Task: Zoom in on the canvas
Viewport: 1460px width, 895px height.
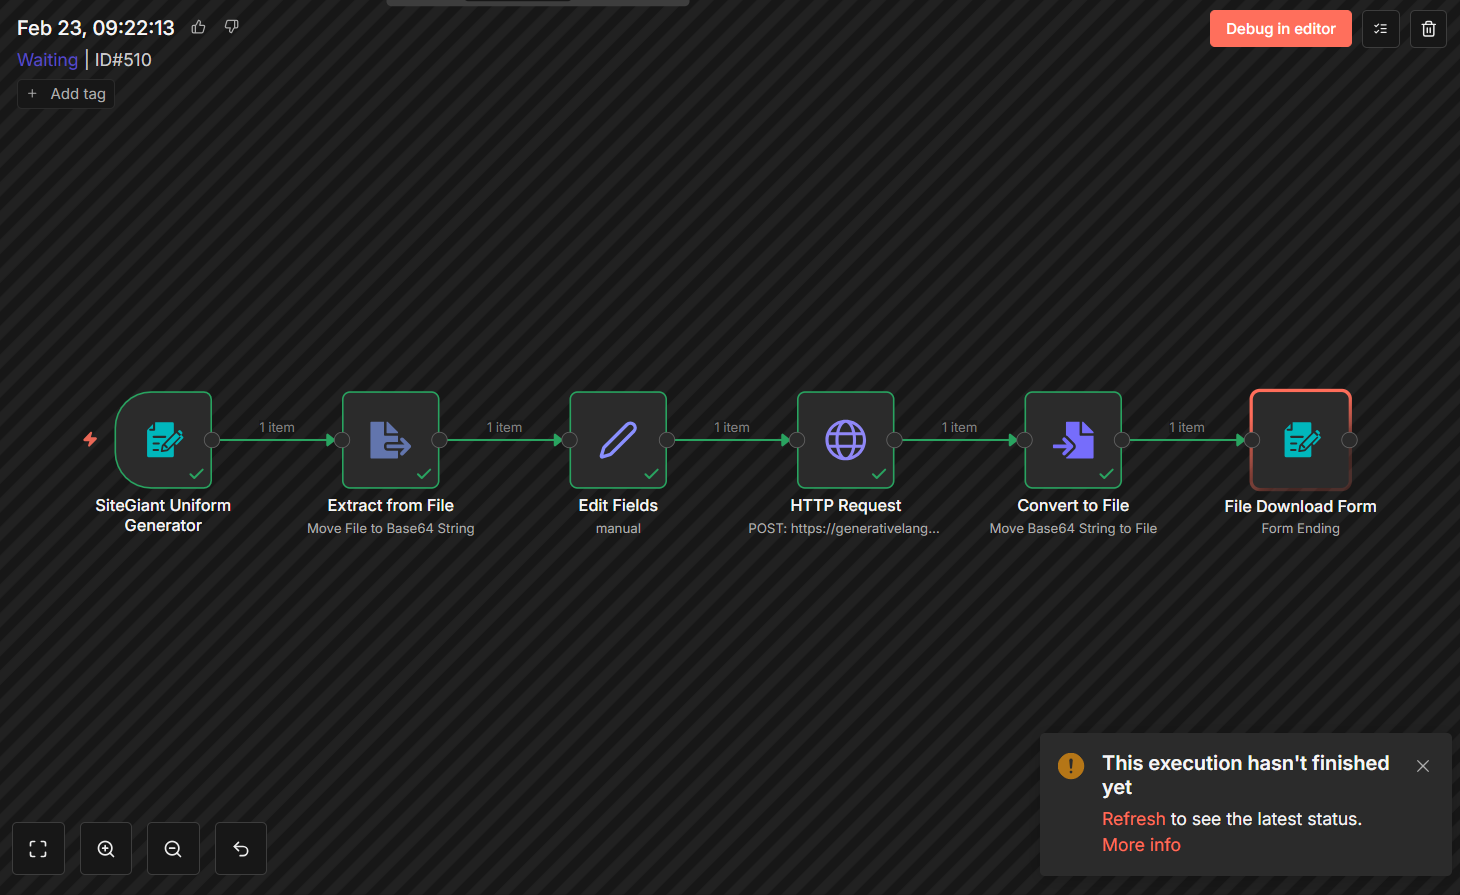Action: pyautogui.click(x=106, y=849)
